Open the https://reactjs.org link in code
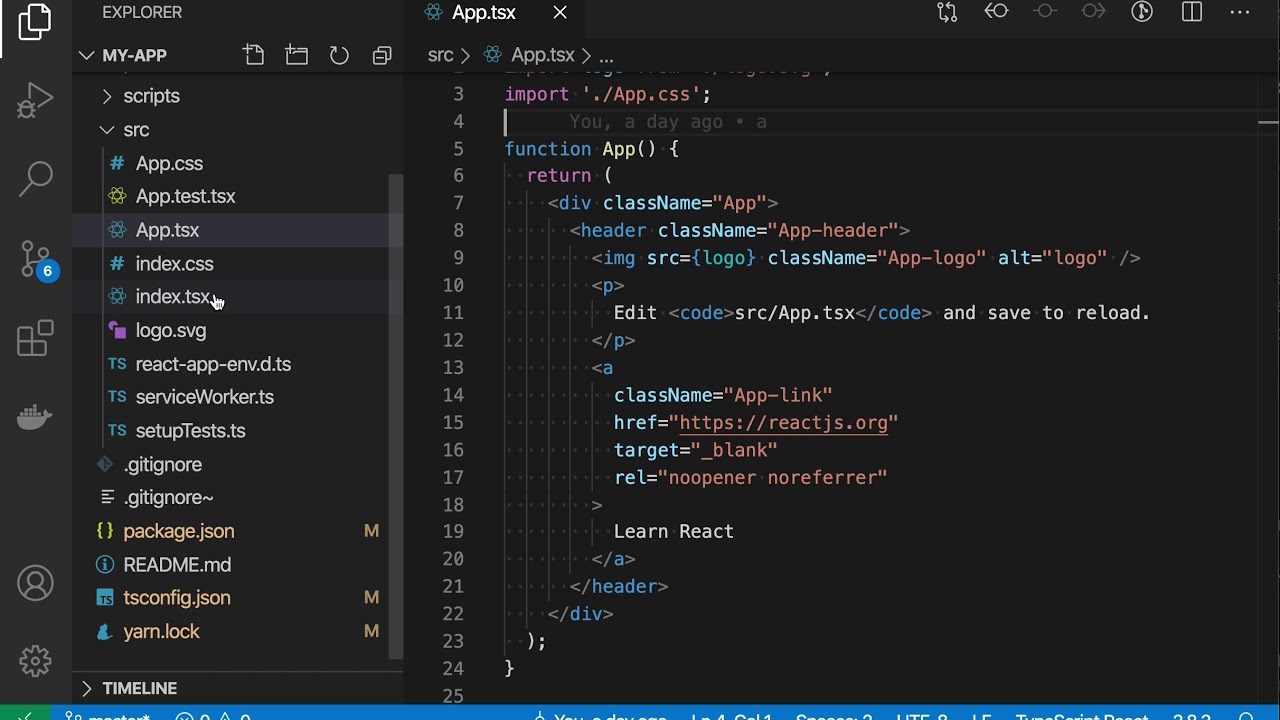The width and height of the screenshot is (1280, 720). coord(784,423)
